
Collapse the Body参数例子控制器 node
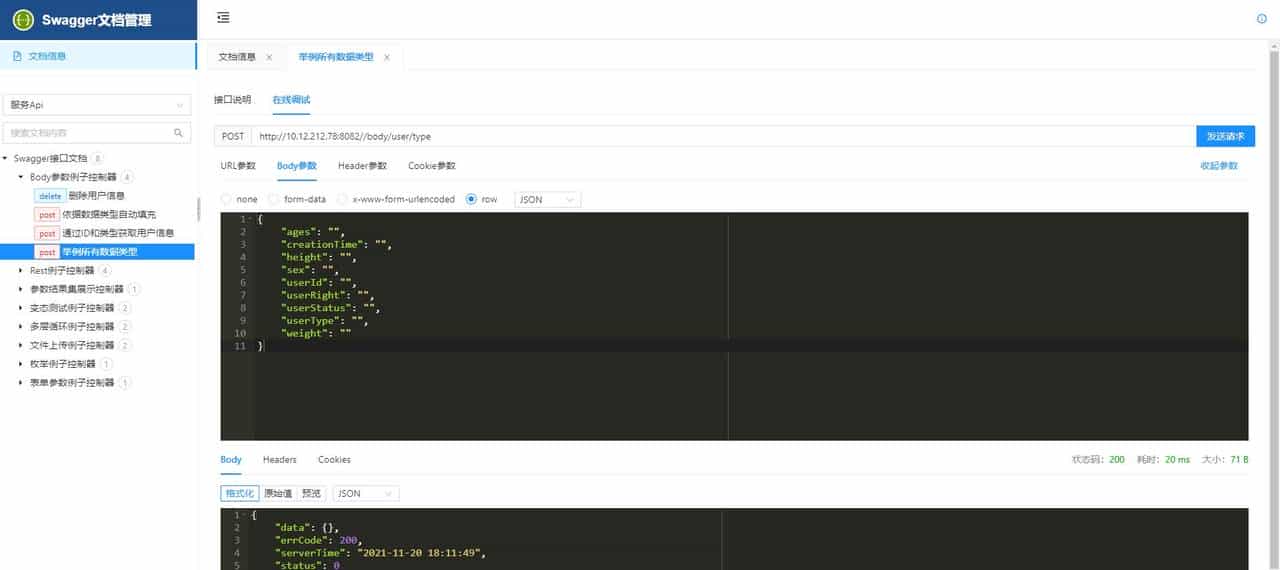22,177
